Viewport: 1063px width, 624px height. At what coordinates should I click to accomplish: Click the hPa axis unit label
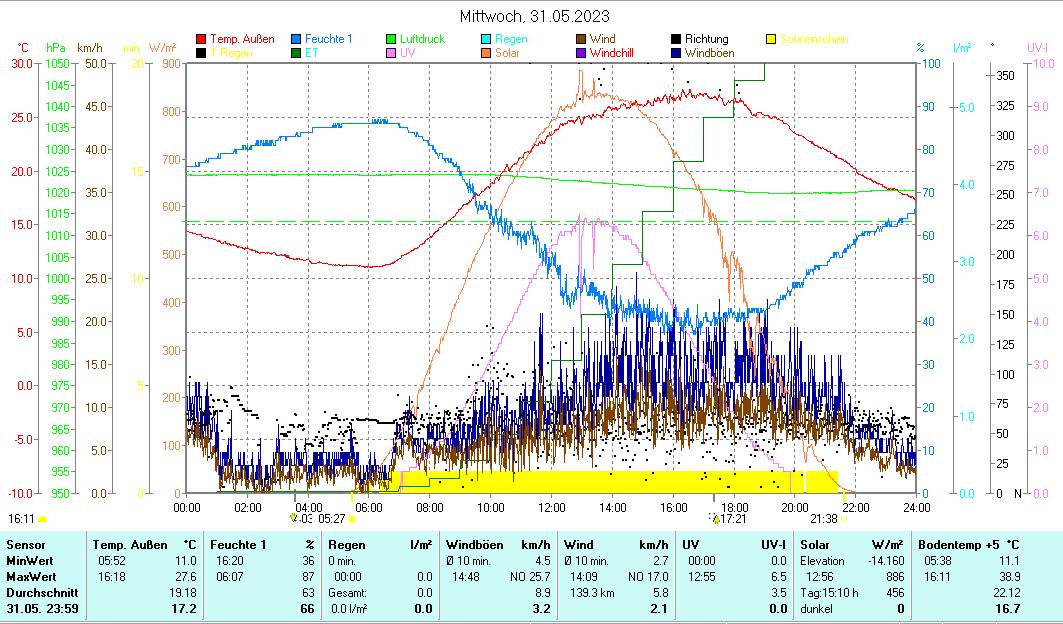coord(56,48)
